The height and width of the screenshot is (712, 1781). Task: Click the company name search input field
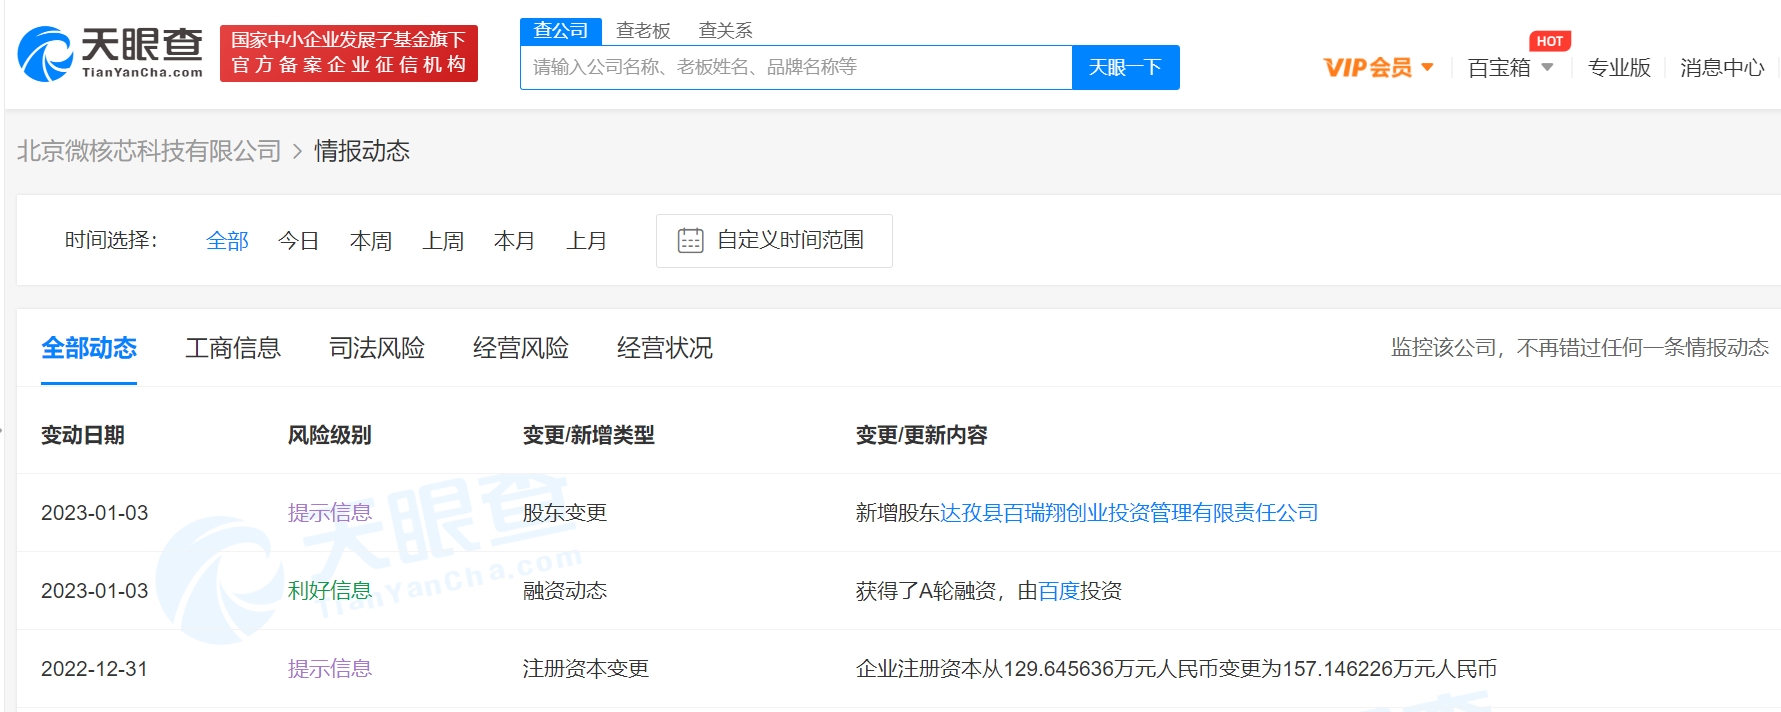point(796,68)
